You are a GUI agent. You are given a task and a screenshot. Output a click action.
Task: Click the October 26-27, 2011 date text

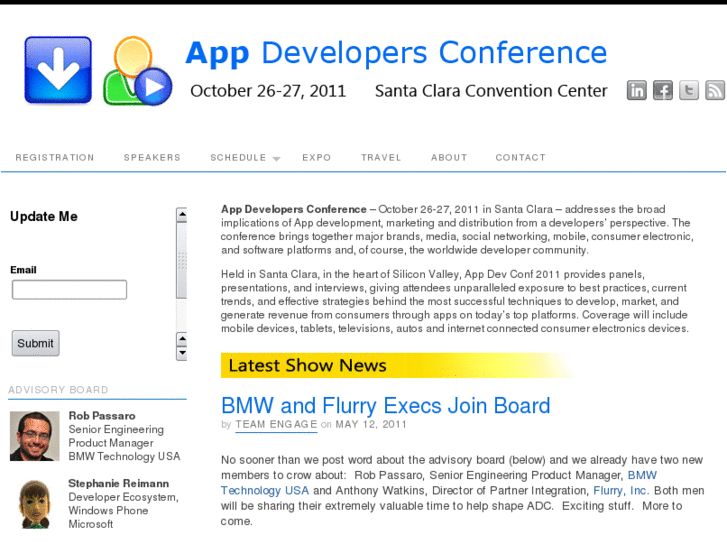268,91
